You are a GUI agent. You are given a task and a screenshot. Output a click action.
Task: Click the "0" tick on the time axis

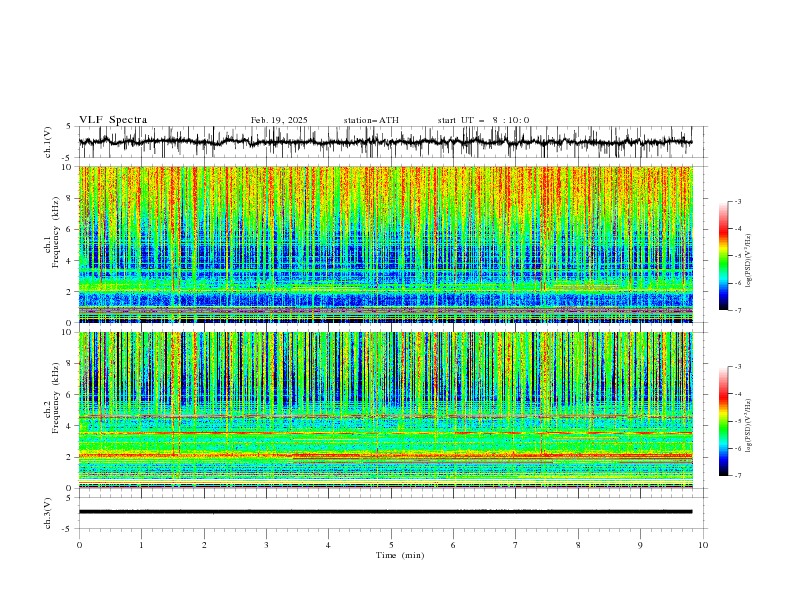point(79,545)
